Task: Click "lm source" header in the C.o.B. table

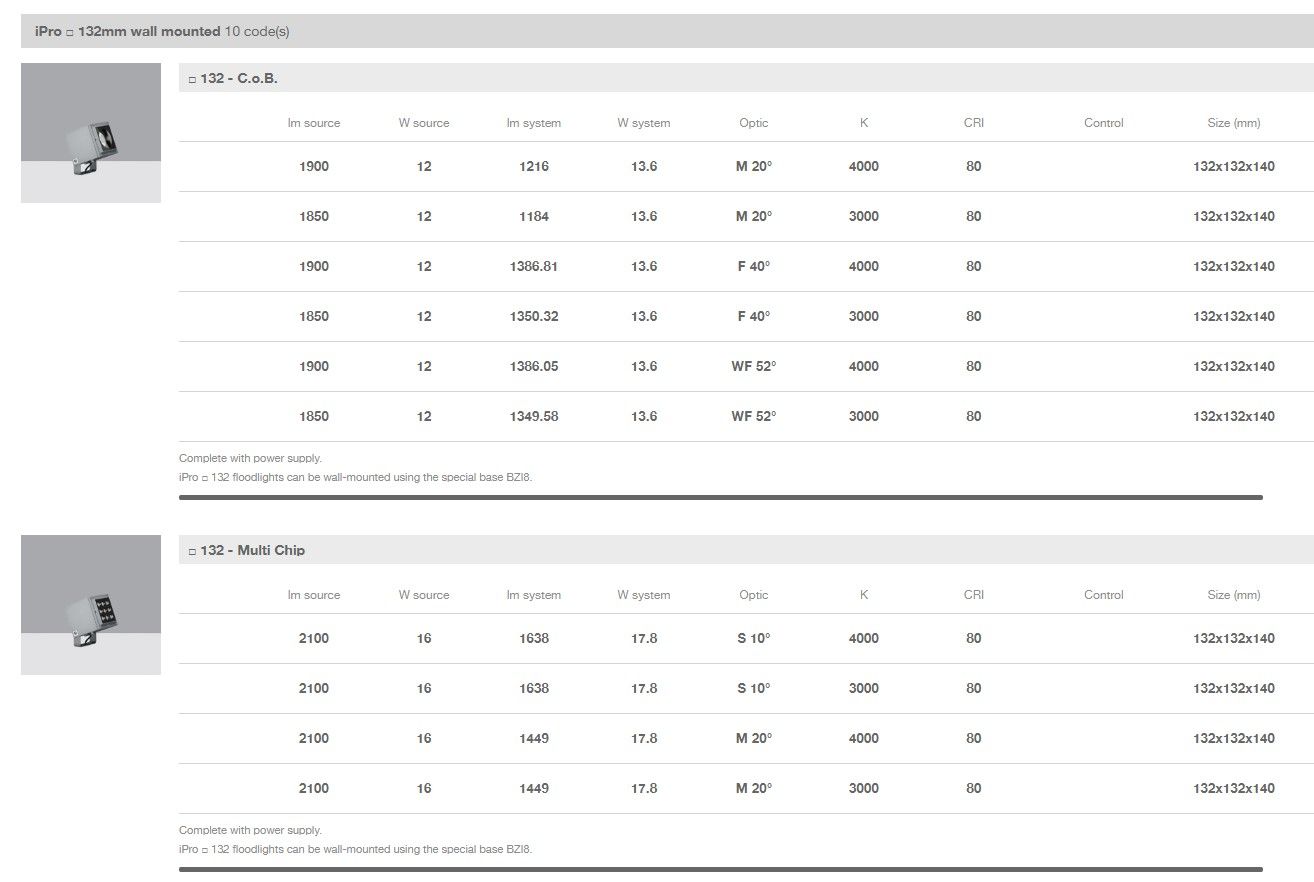Action: (314, 123)
